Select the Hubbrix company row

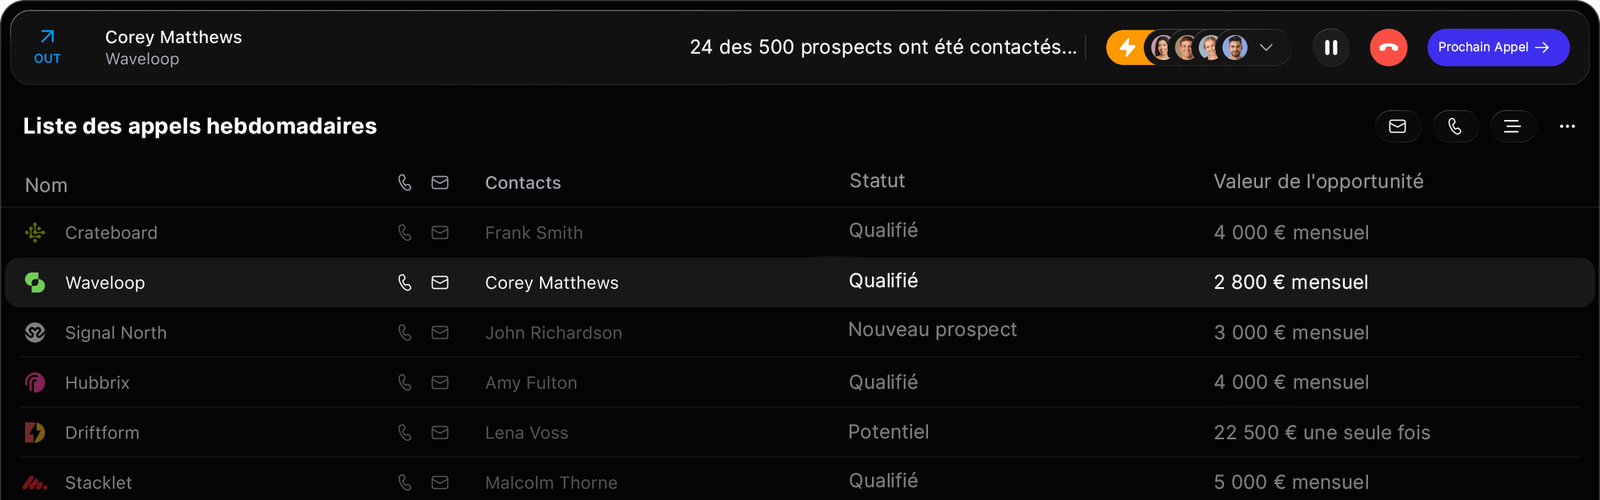[x=97, y=383]
